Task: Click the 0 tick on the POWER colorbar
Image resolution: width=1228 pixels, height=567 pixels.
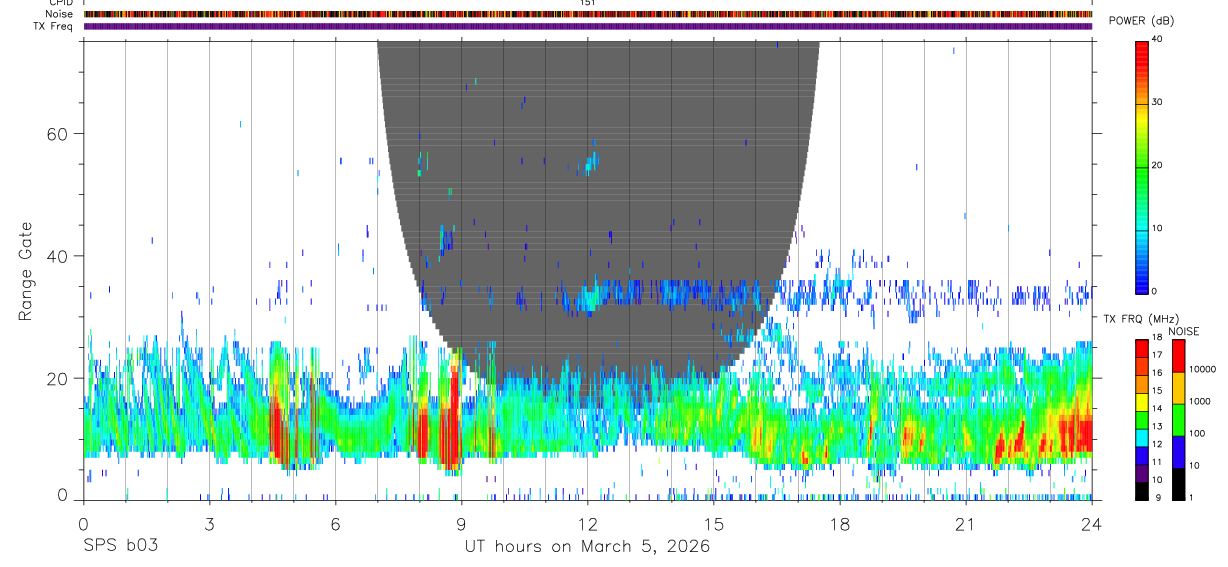Action: click(x=1154, y=291)
